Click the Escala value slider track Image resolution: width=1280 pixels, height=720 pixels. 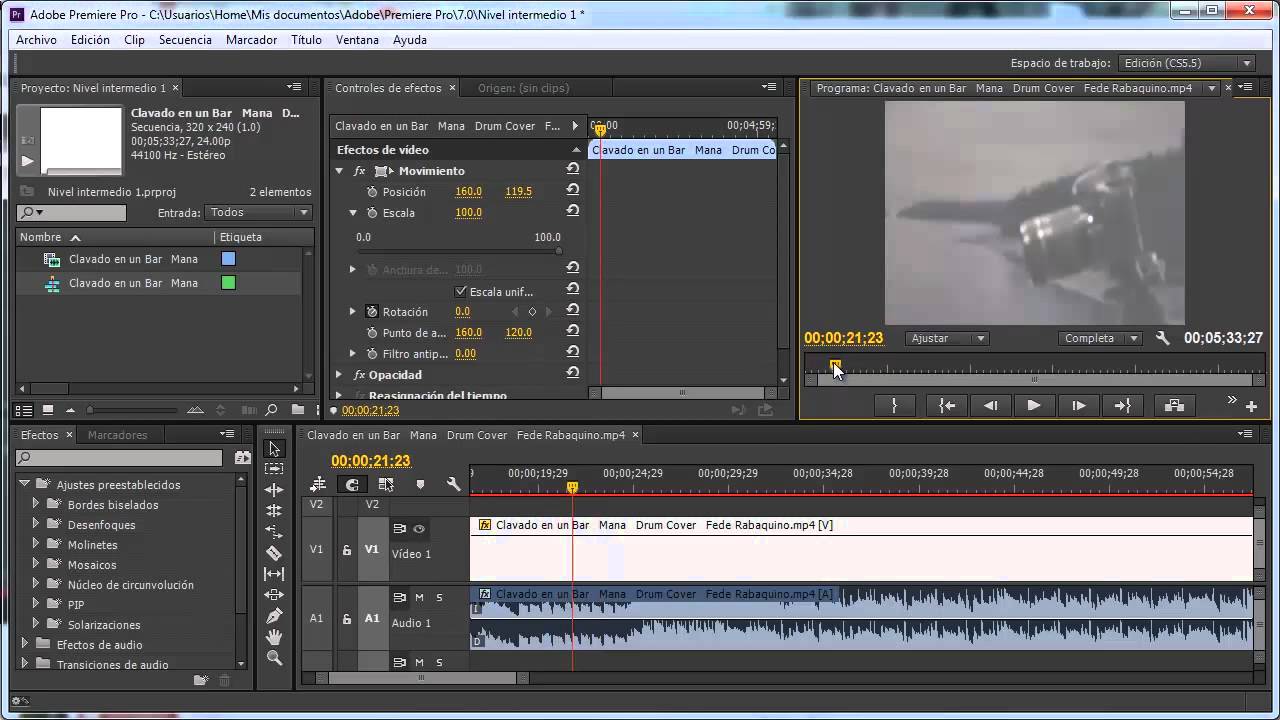click(x=460, y=251)
